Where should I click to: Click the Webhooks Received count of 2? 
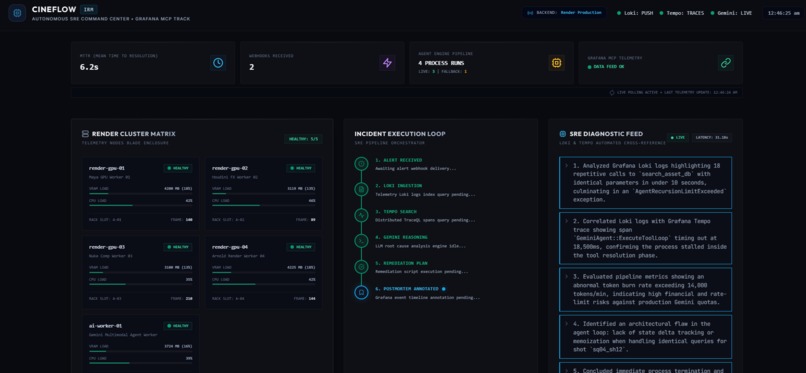click(x=251, y=67)
